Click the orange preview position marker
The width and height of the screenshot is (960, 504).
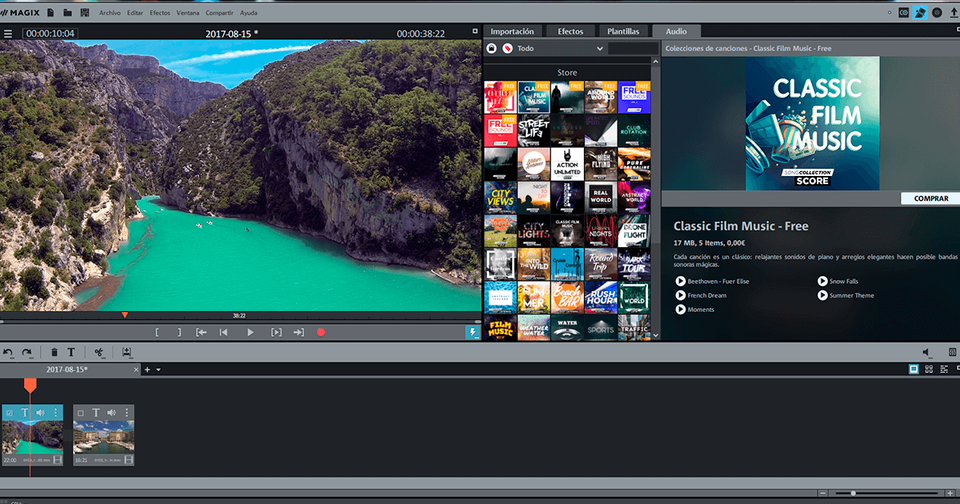124,315
